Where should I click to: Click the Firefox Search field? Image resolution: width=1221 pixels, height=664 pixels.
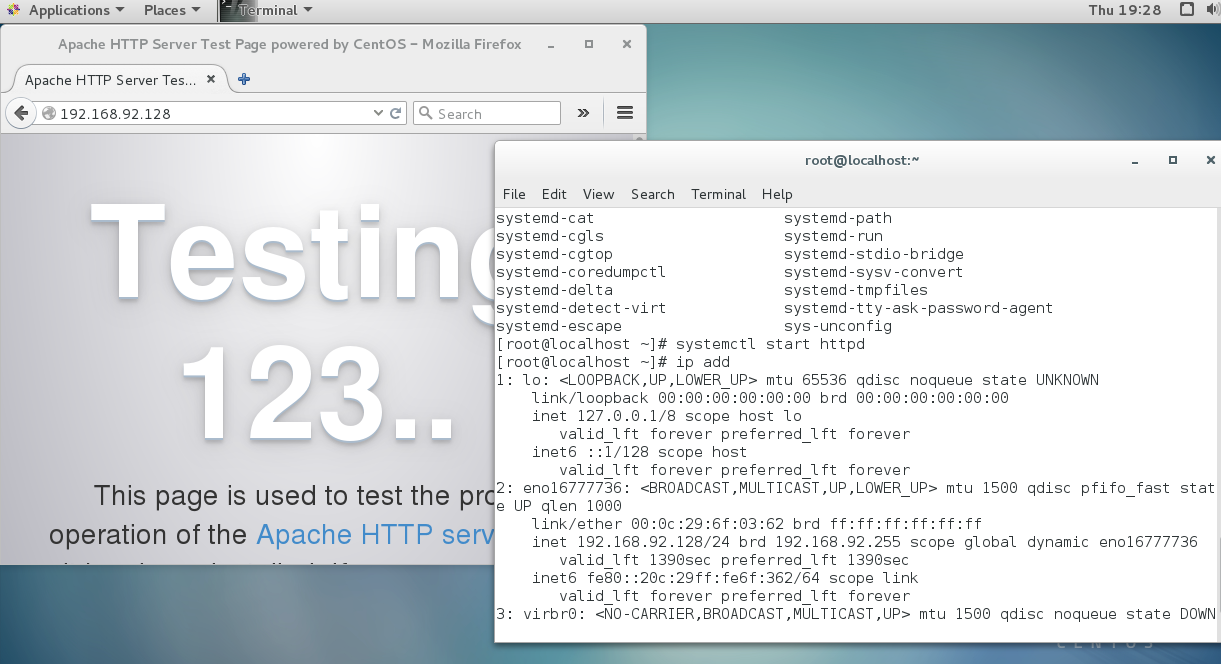tap(487, 114)
